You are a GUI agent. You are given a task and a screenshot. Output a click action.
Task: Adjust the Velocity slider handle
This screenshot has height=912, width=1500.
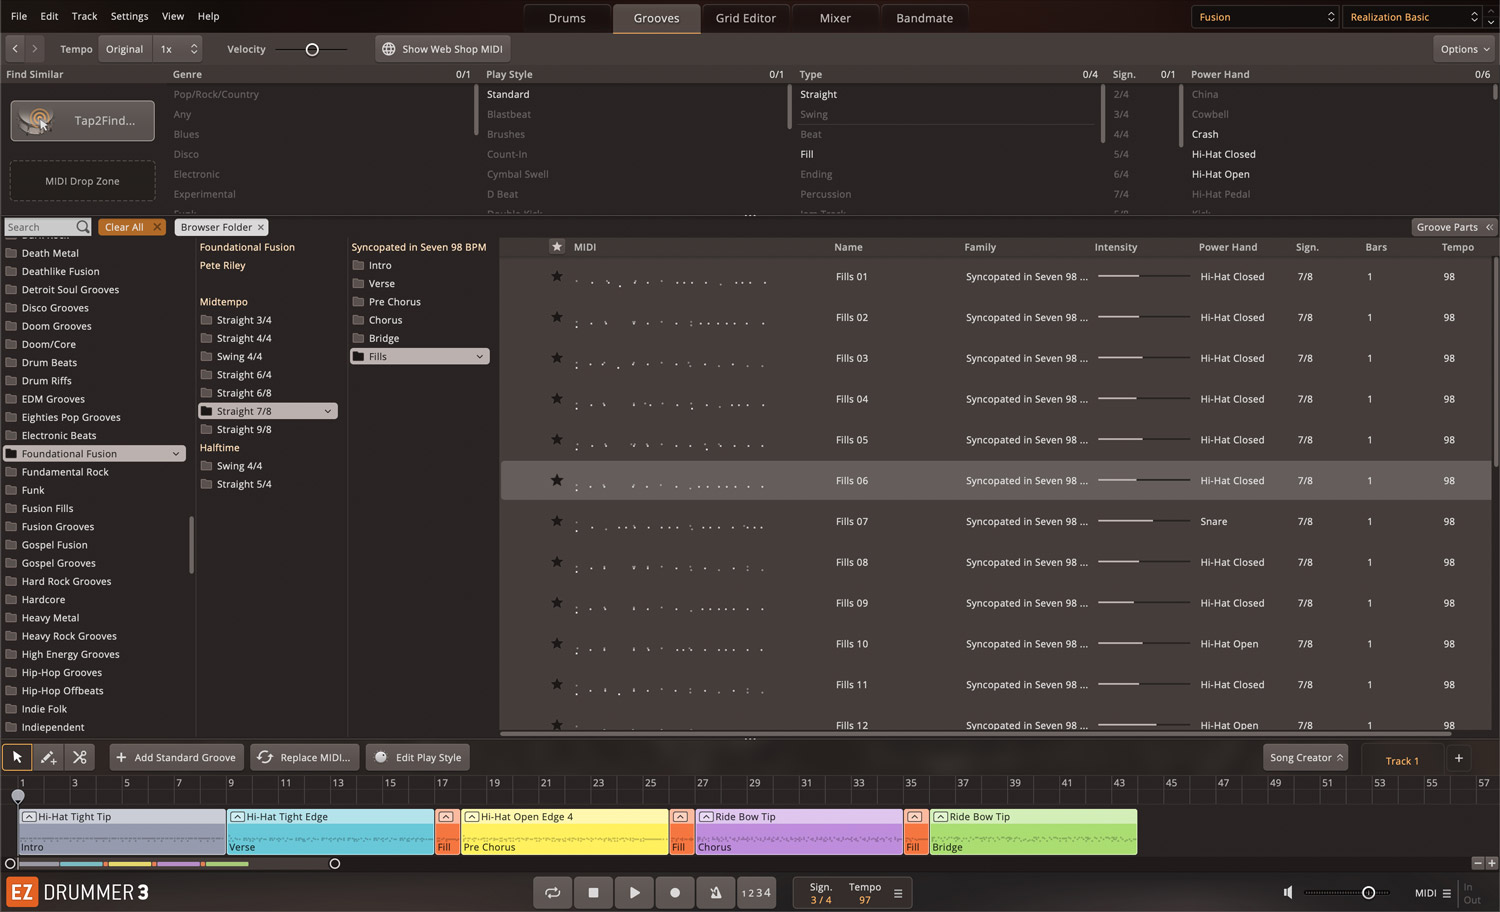tap(312, 49)
